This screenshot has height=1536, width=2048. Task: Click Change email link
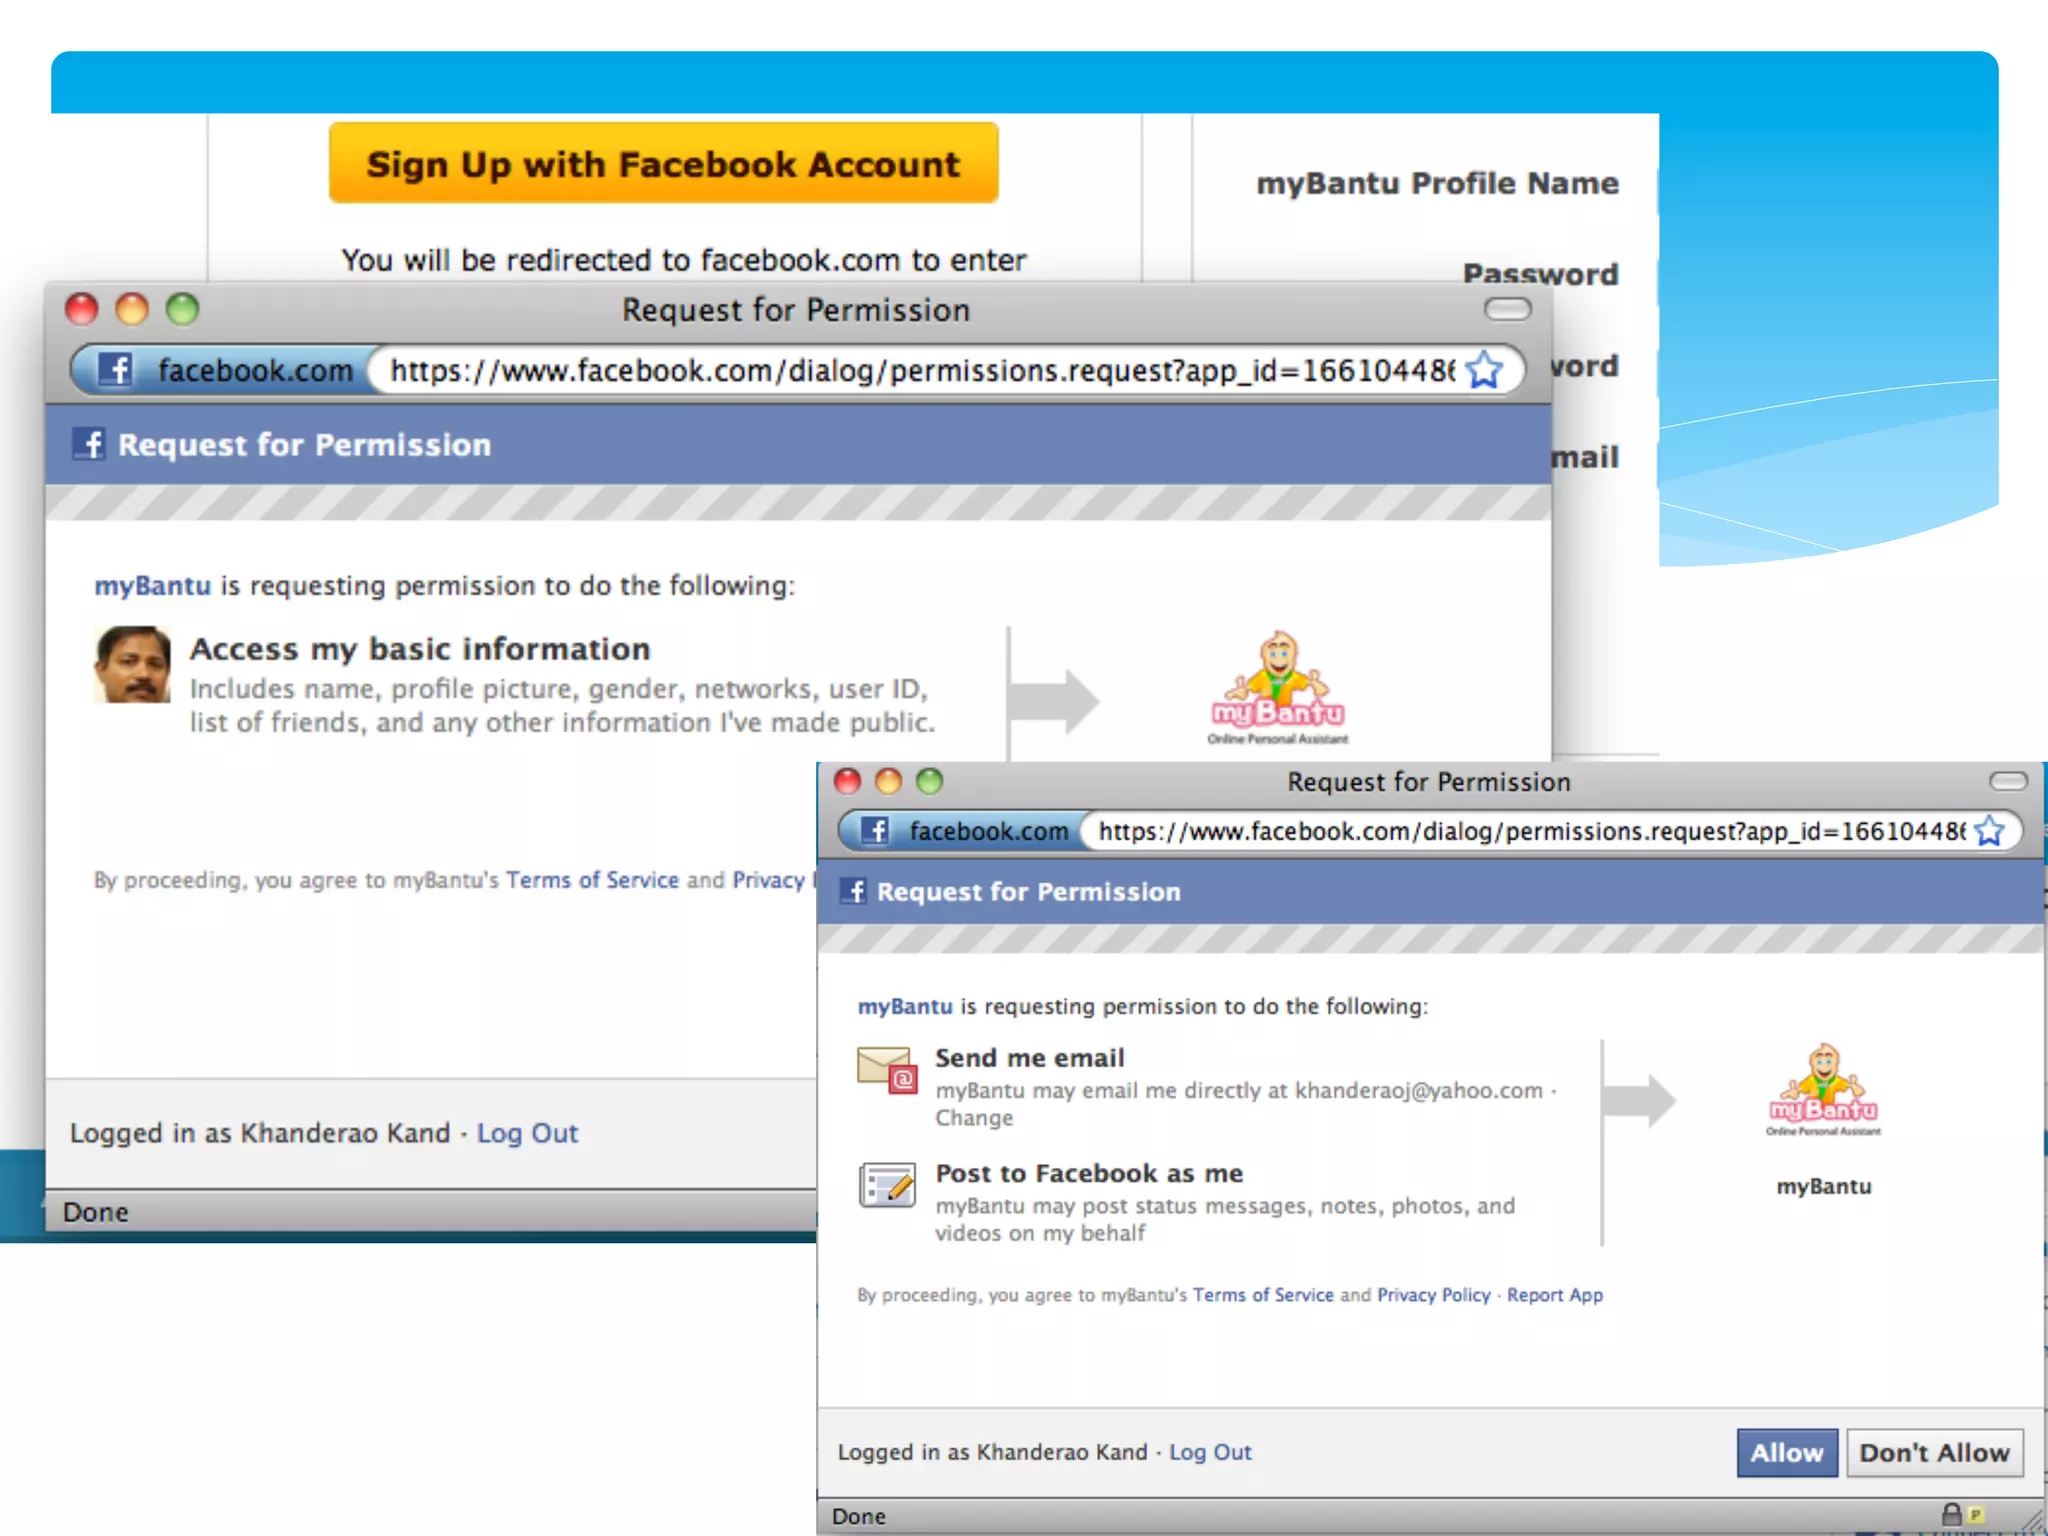click(x=974, y=1118)
